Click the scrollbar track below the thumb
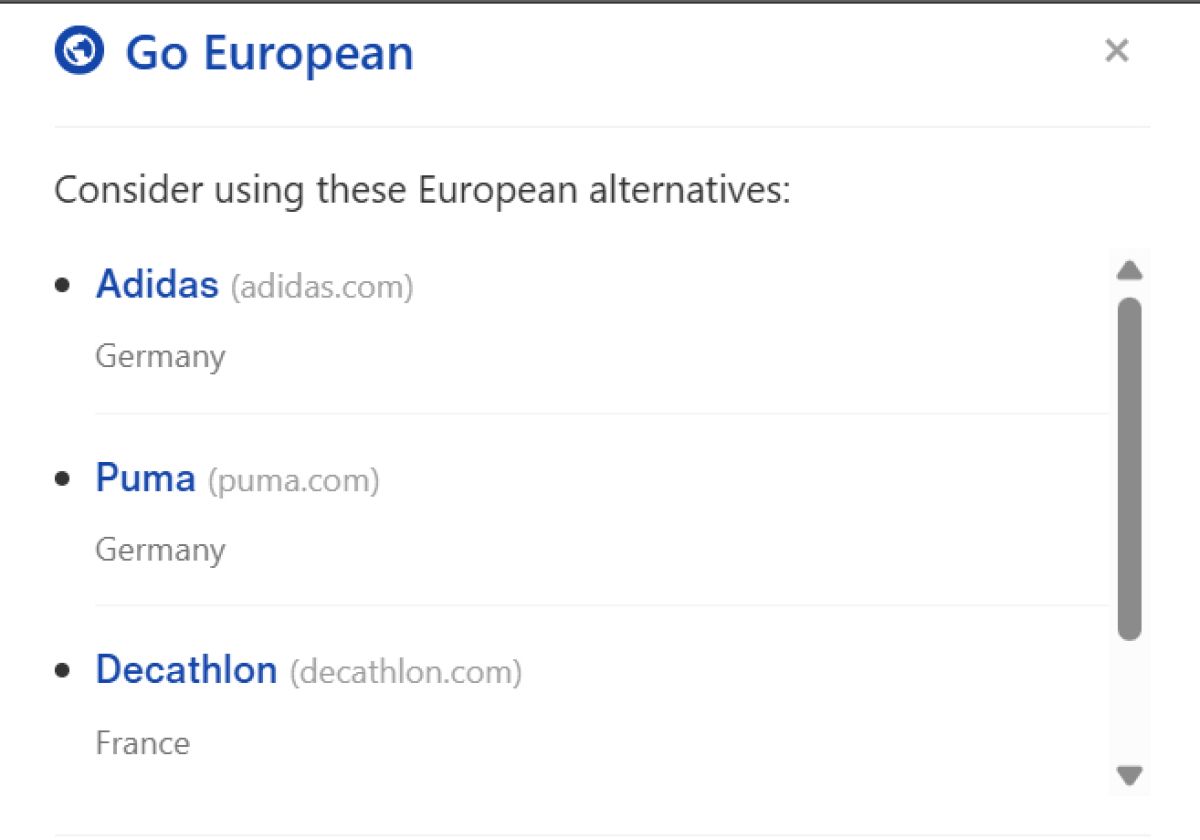This screenshot has width=1200, height=840. tap(1129, 700)
